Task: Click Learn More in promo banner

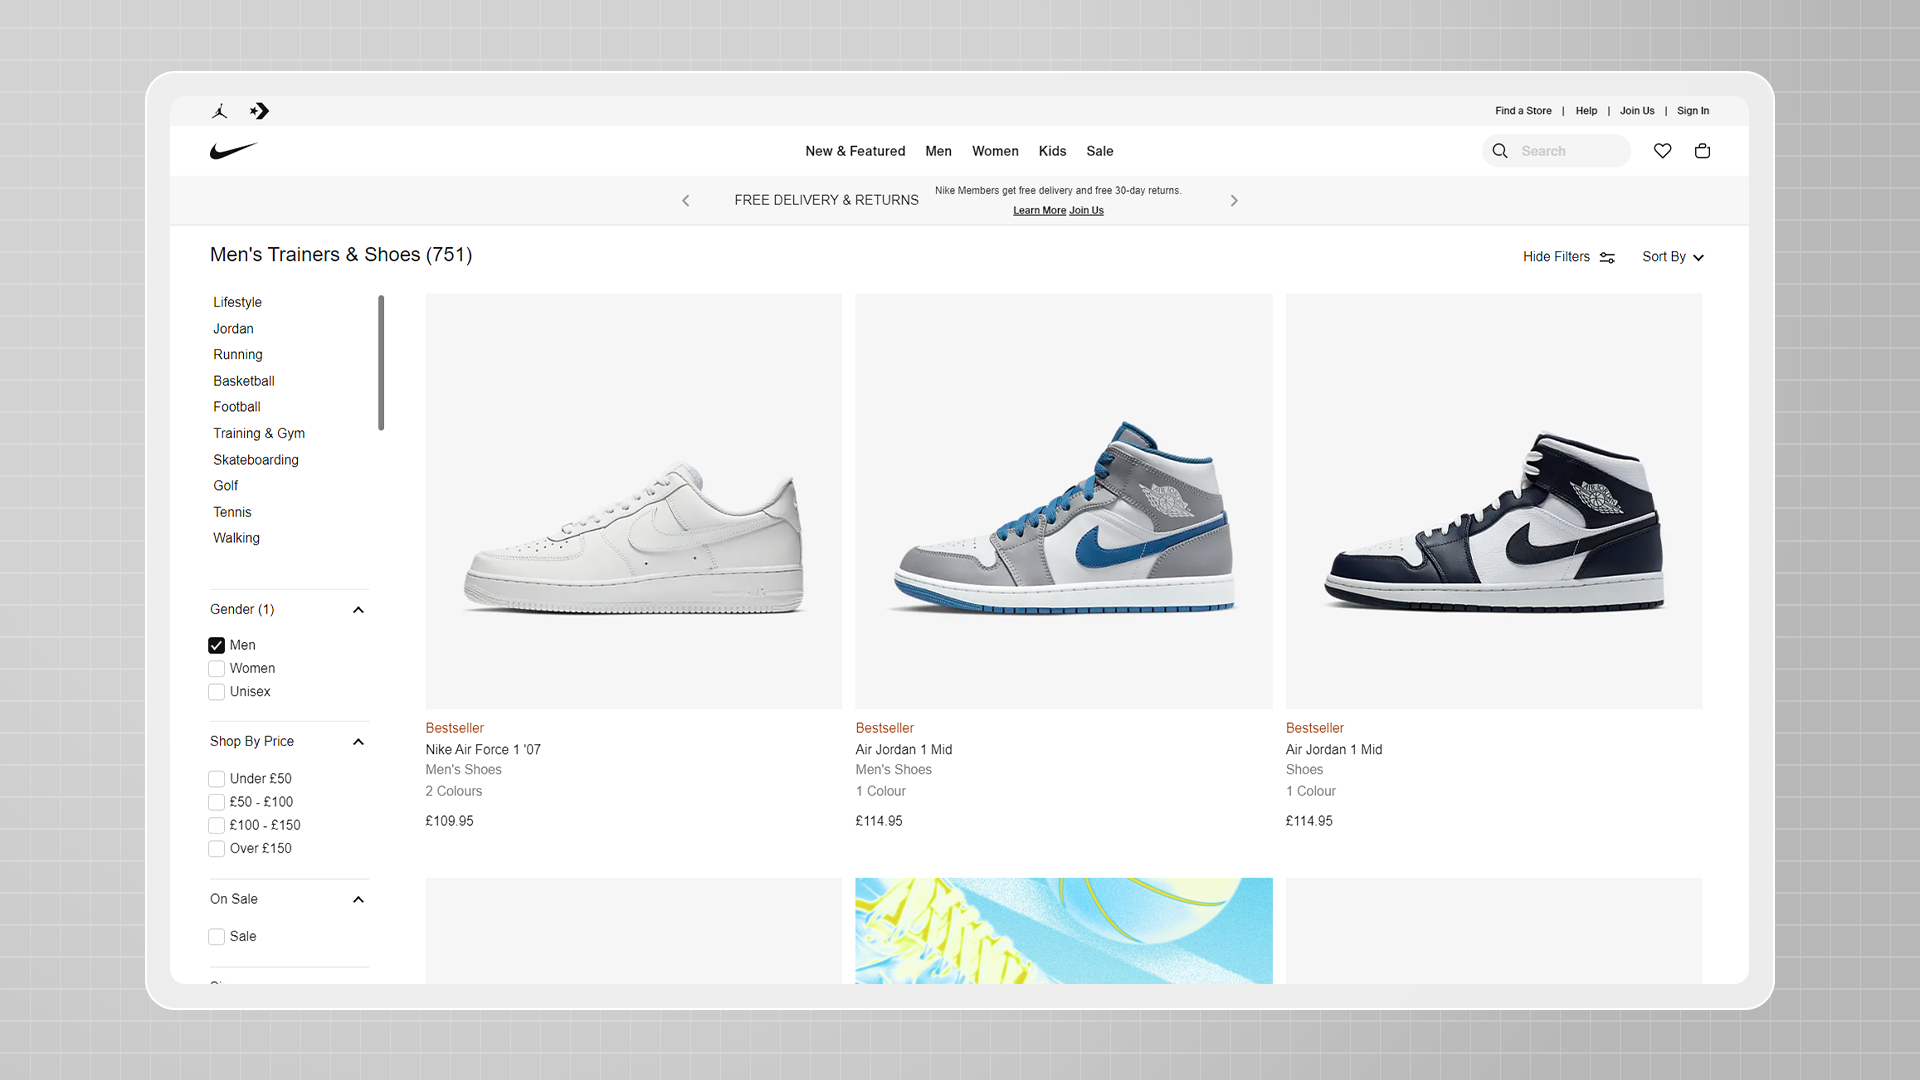Action: coord(1039,211)
